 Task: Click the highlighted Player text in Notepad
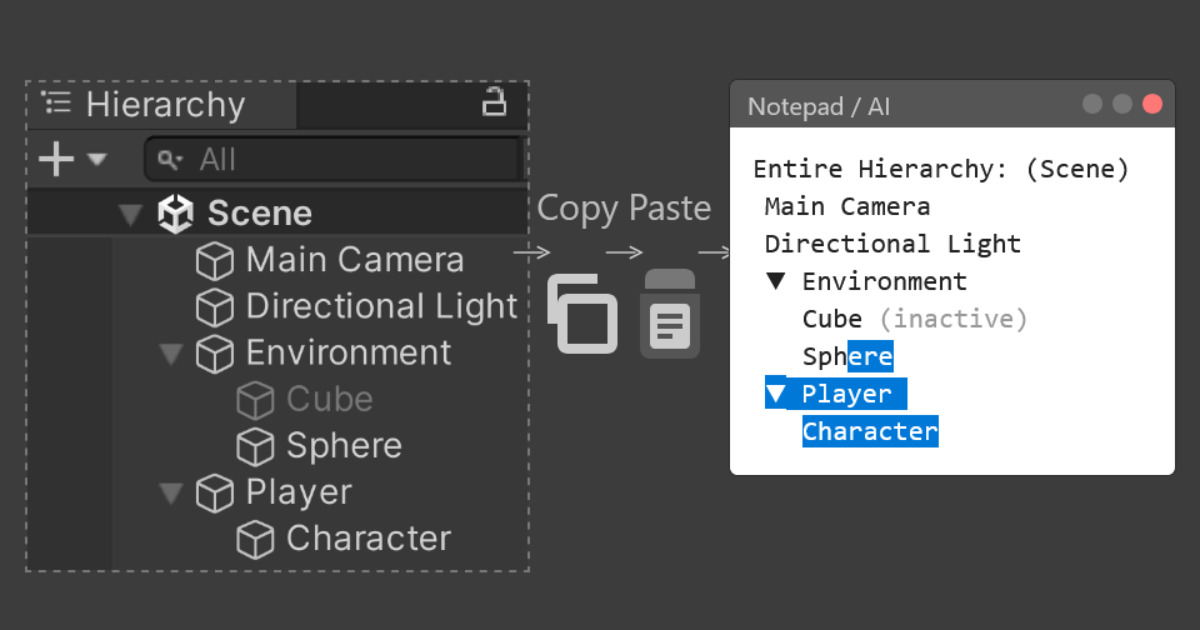pyautogui.click(x=847, y=393)
